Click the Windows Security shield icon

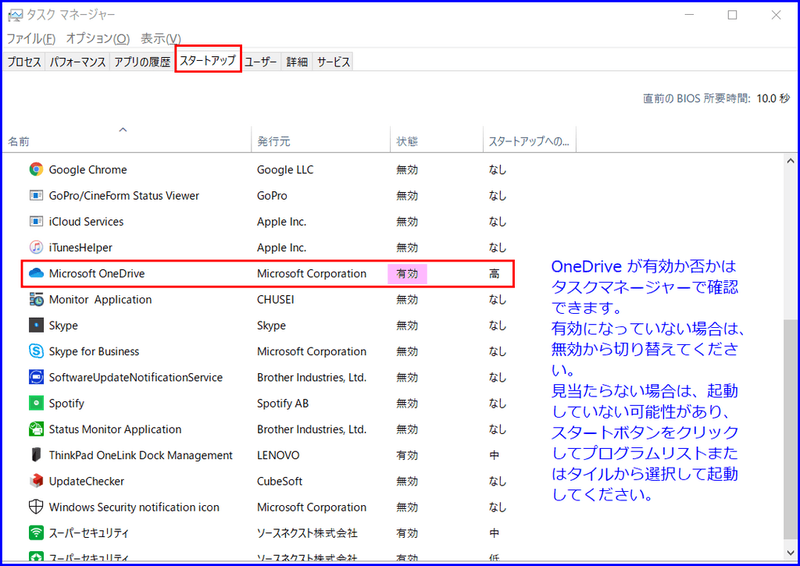point(36,507)
